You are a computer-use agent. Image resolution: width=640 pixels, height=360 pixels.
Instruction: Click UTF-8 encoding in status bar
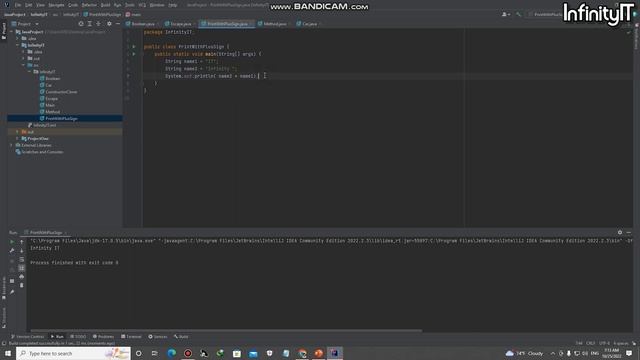coord(604,343)
